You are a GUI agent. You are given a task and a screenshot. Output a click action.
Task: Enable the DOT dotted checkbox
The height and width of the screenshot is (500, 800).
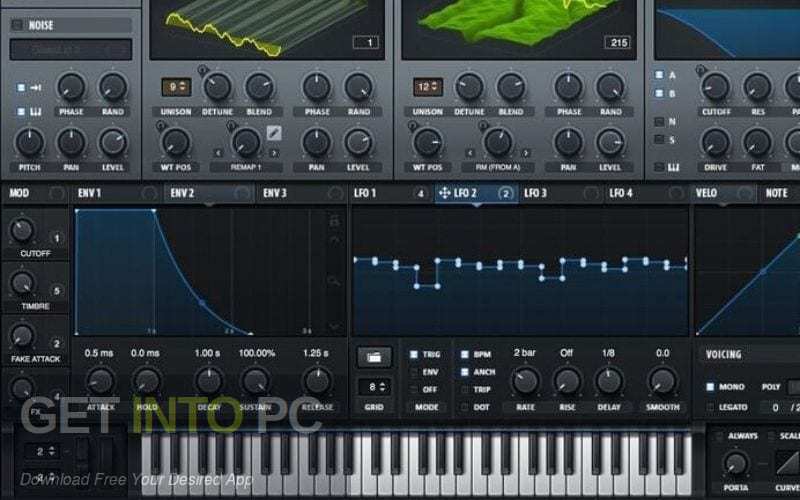coord(465,407)
